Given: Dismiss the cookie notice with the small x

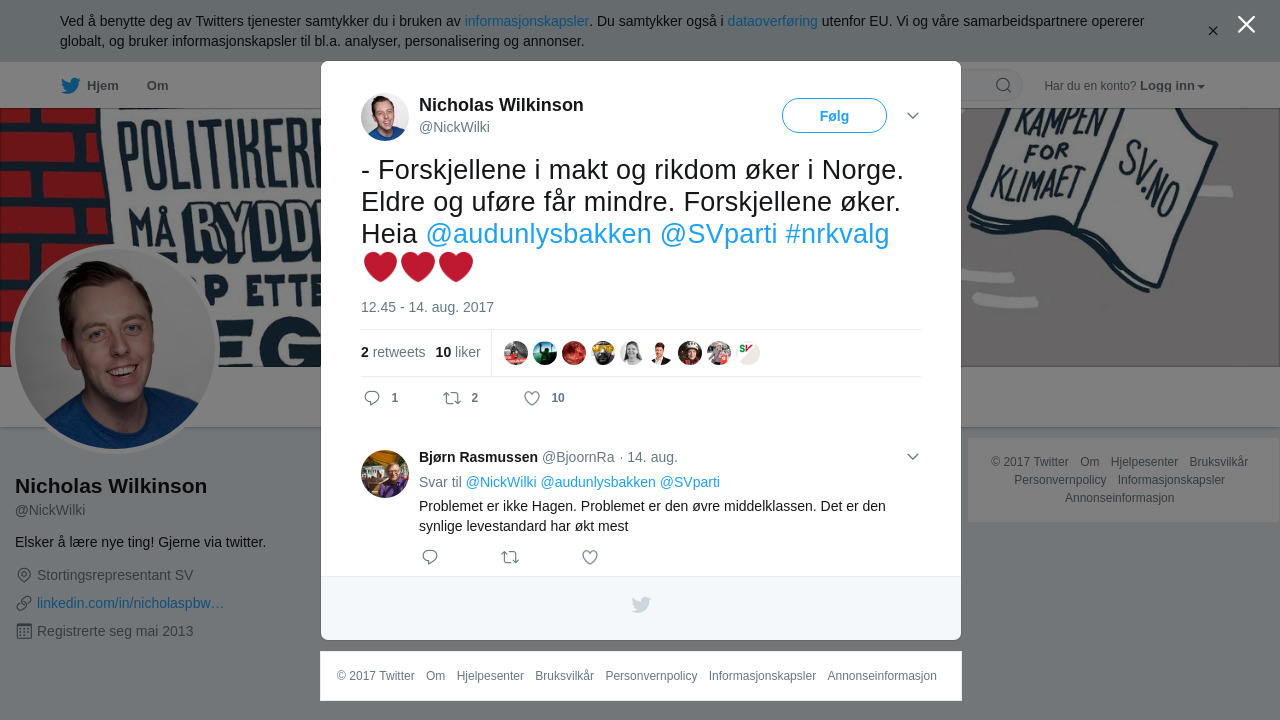Looking at the screenshot, I should pyautogui.click(x=1213, y=31).
